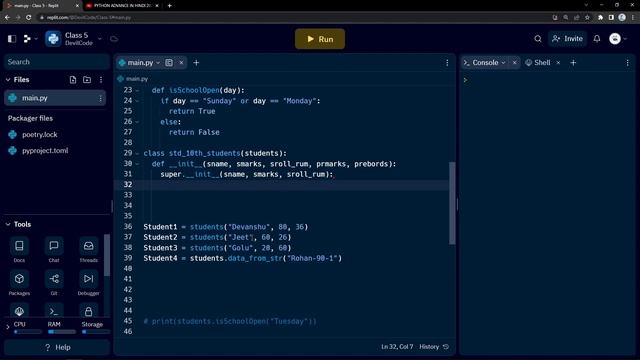This screenshot has width=640, height=360.
Task: Open pyproject.toml file
Action: [45, 151]
